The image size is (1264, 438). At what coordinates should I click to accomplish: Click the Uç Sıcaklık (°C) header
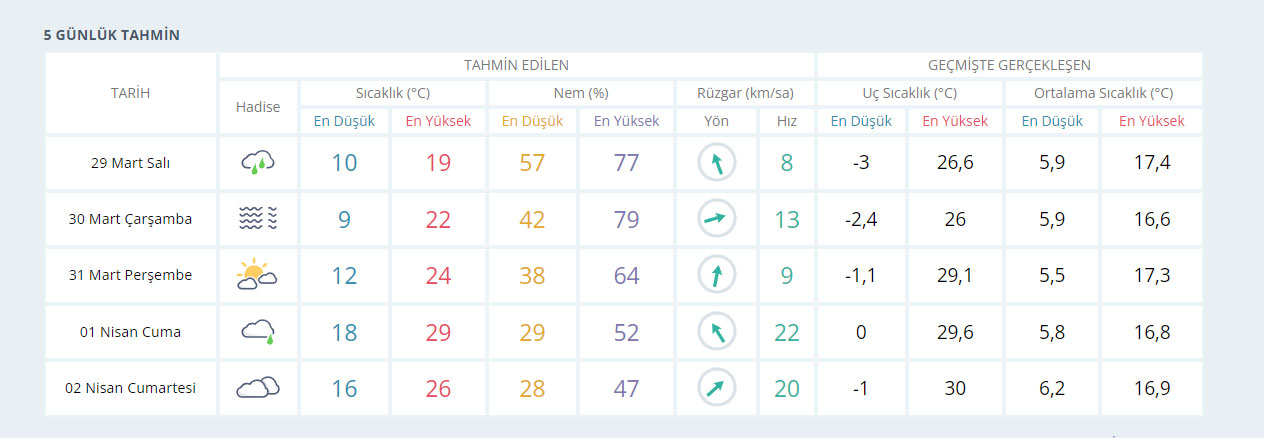(910, 93)
